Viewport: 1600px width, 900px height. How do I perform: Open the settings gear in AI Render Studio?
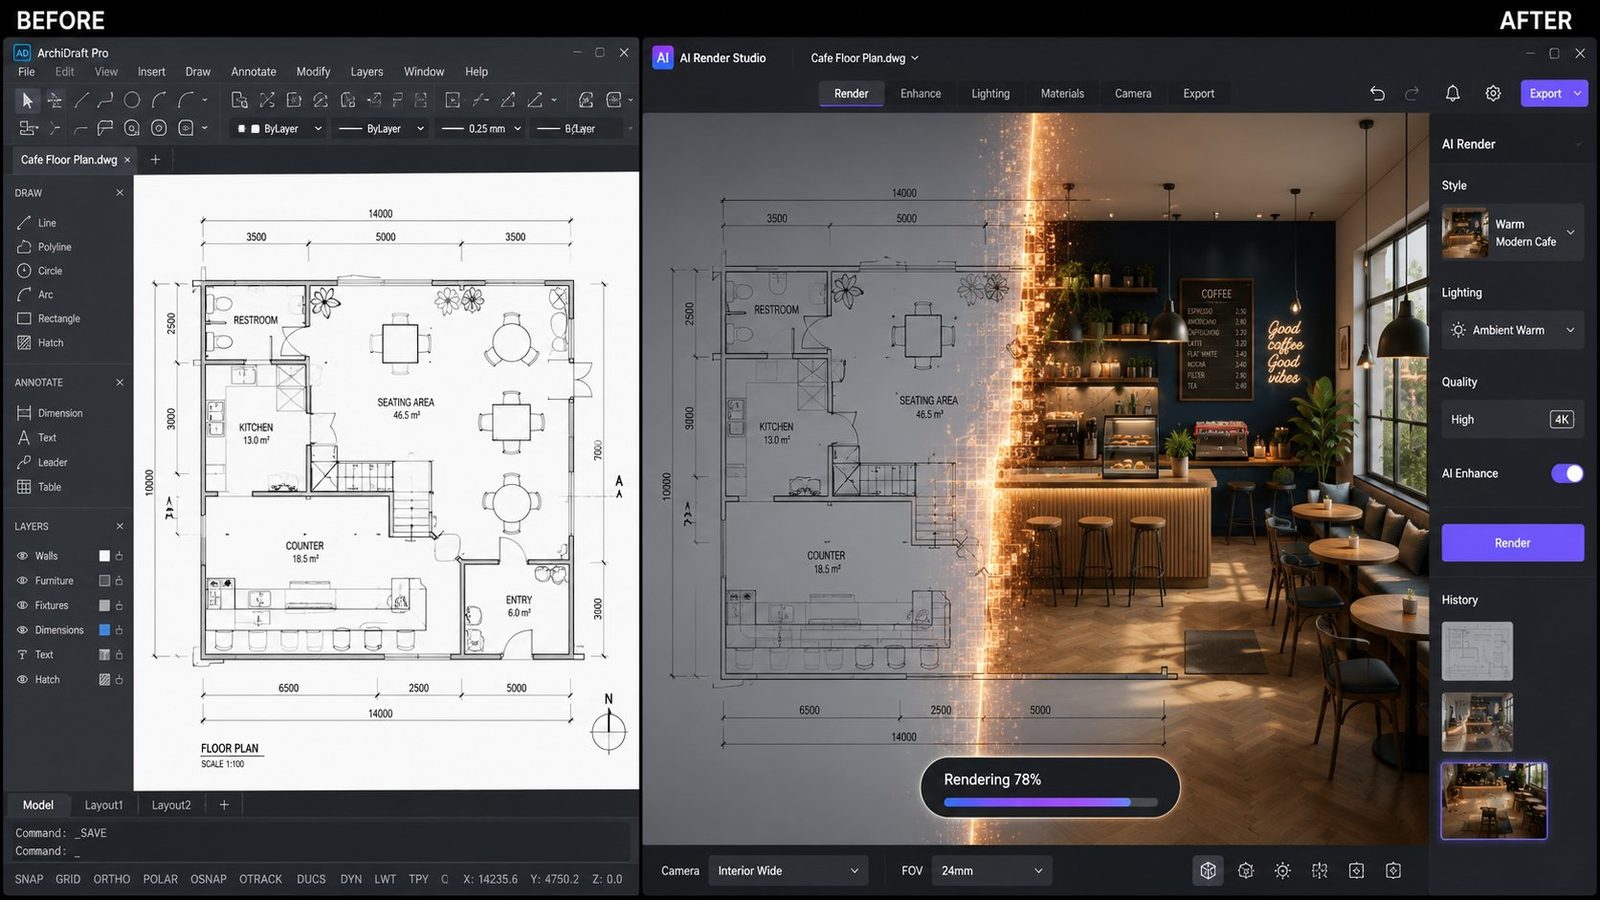[1493, 93]
